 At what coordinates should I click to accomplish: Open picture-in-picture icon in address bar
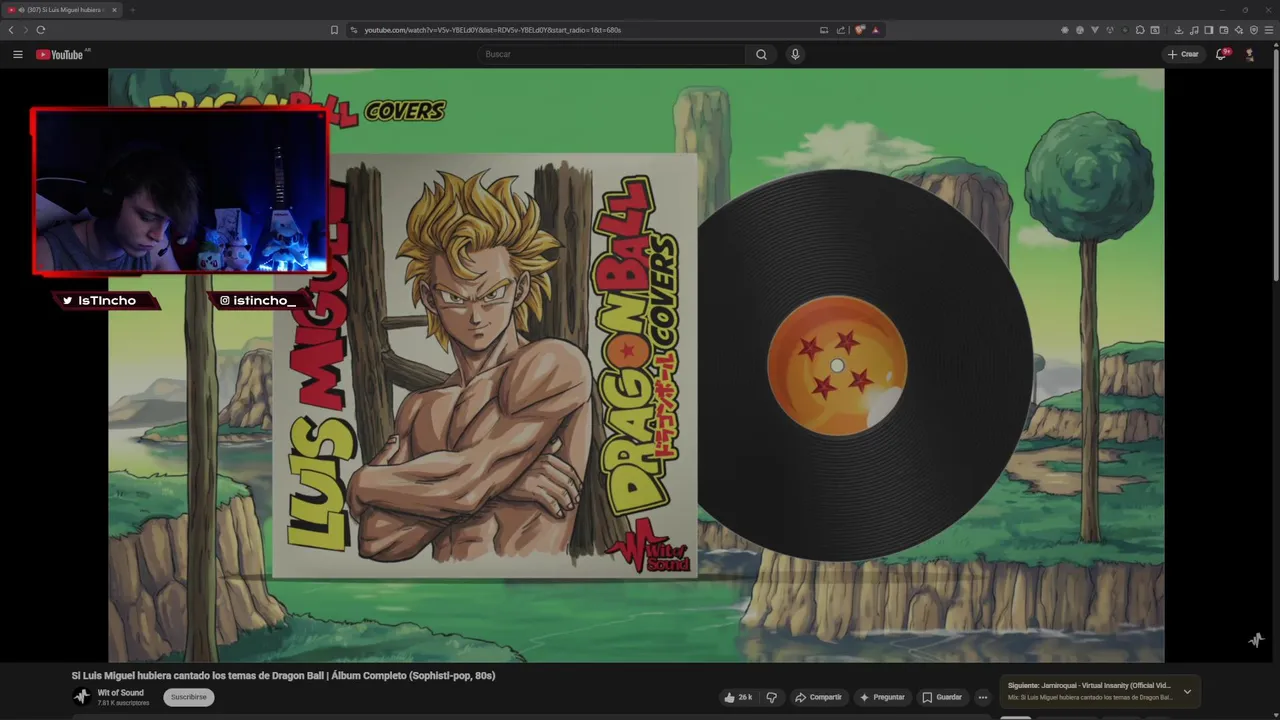pos(824,30)
